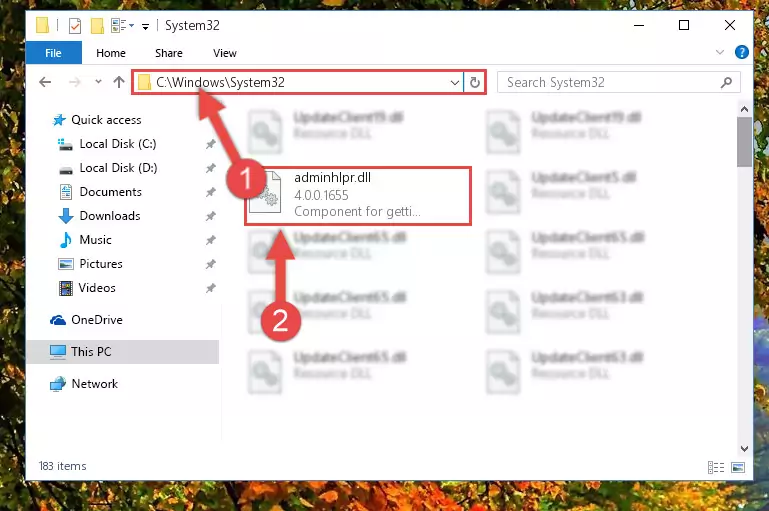The height and width of the screenshot is (511, 769).
Task: Maximize the System32 window
Action: (684, 26)
